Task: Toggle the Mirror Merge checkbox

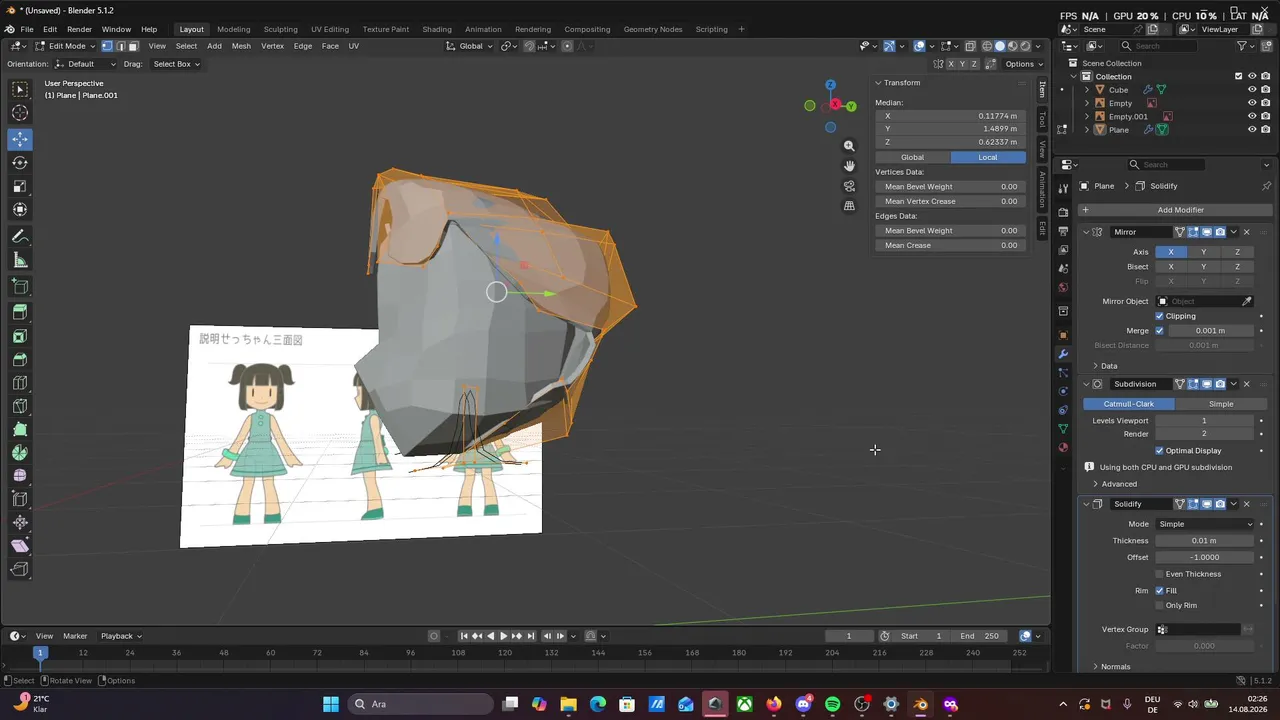Action: click(1159, 331)
